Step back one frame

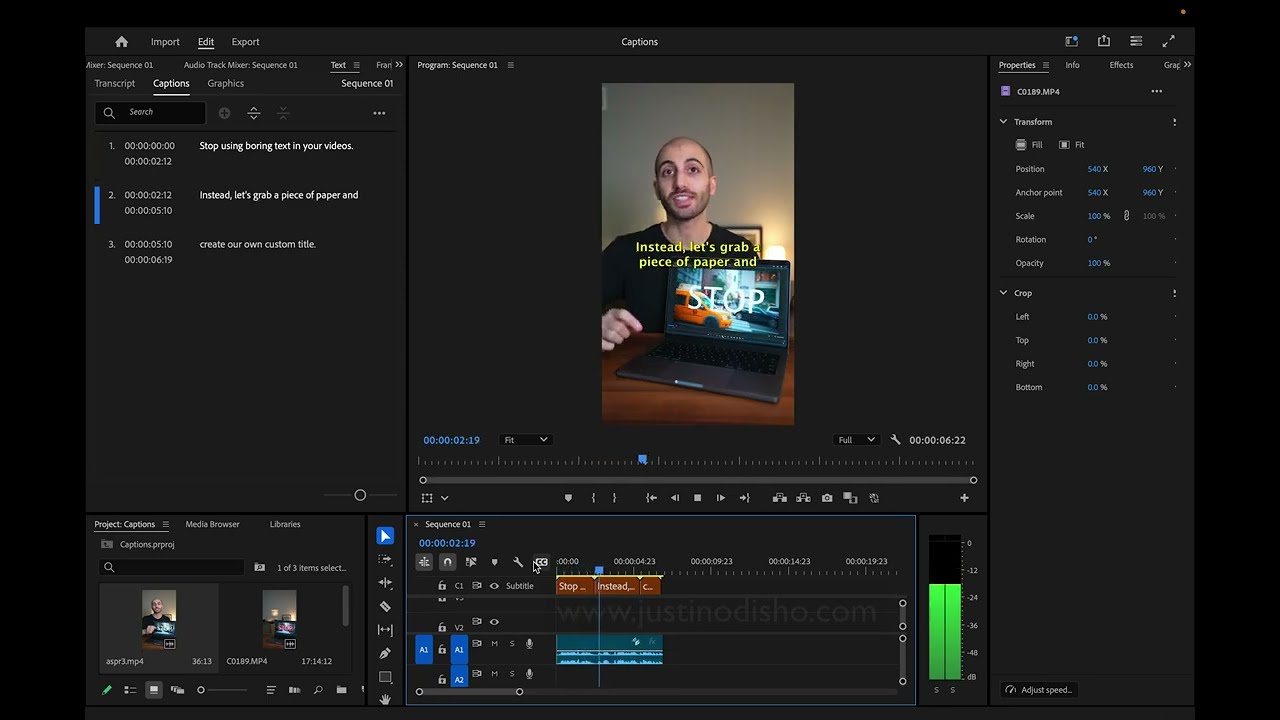(674, 498)
